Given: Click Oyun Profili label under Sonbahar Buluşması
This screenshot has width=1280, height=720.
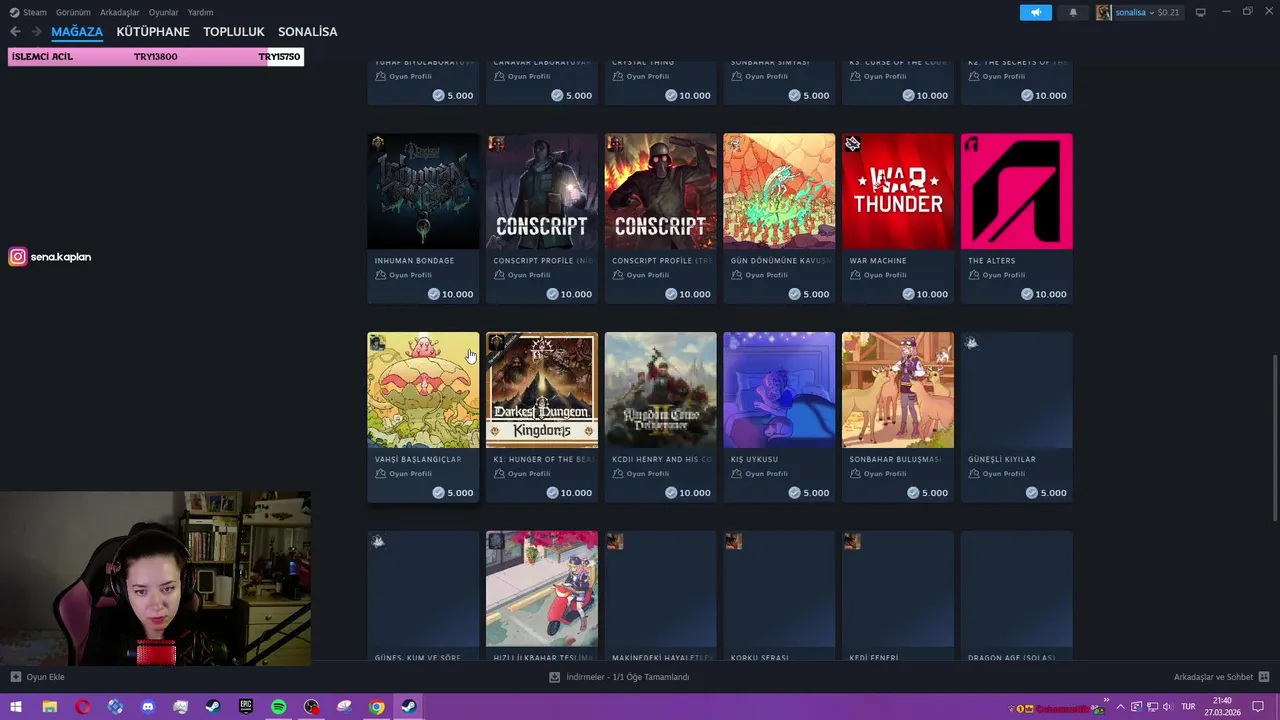Looking at the screenshot, I should point(879,474).
